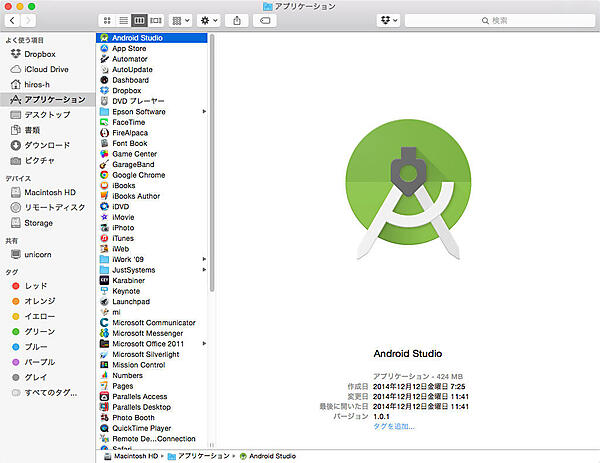Image resolution: width=600 pixels, height=463 pixels.
Task: Expand the Epson Software folder
Action: click(x=204, y=112)
